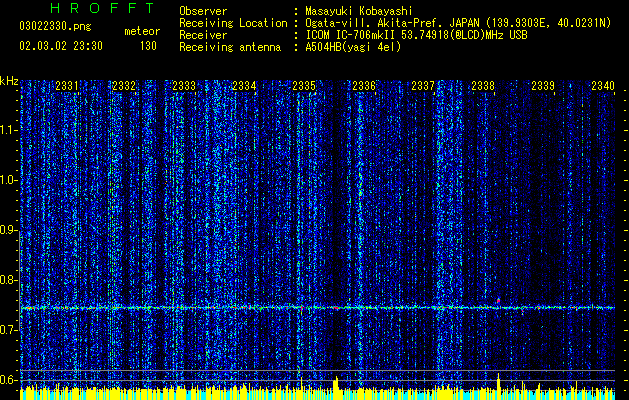Select the filename 03022330.png
629x400 pixels.
pyautogui.click(x=55, y=27)
